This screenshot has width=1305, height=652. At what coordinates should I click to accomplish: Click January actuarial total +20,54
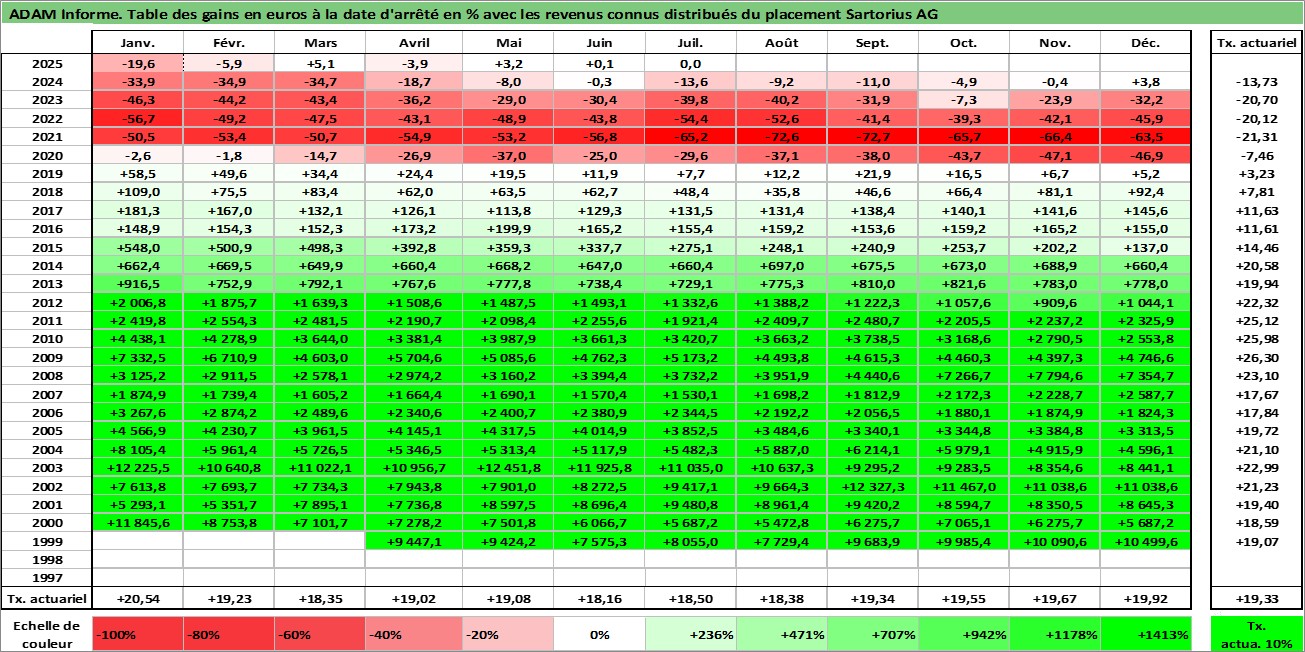[137, 598]
